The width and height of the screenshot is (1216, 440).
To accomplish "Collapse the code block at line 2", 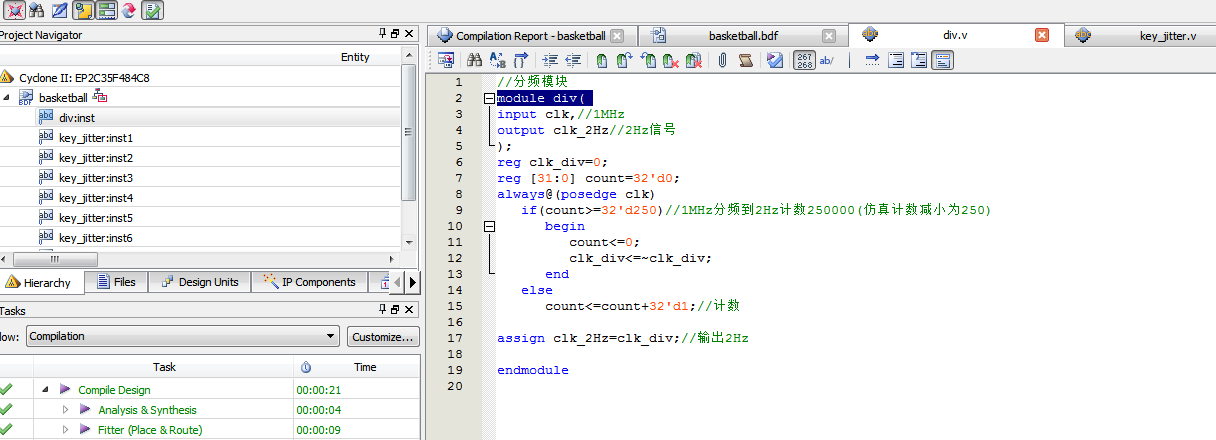I will pos(489,98).
